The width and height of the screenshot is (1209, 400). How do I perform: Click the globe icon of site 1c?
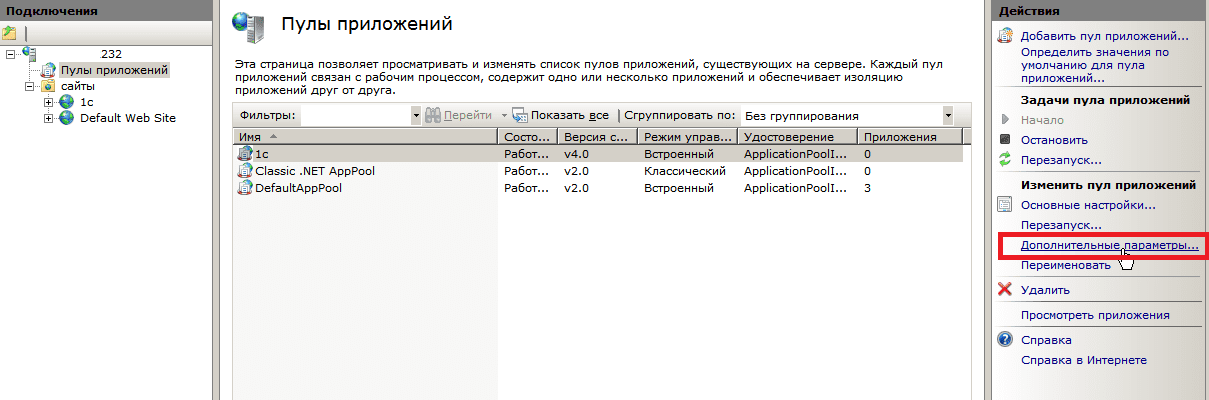67,102
